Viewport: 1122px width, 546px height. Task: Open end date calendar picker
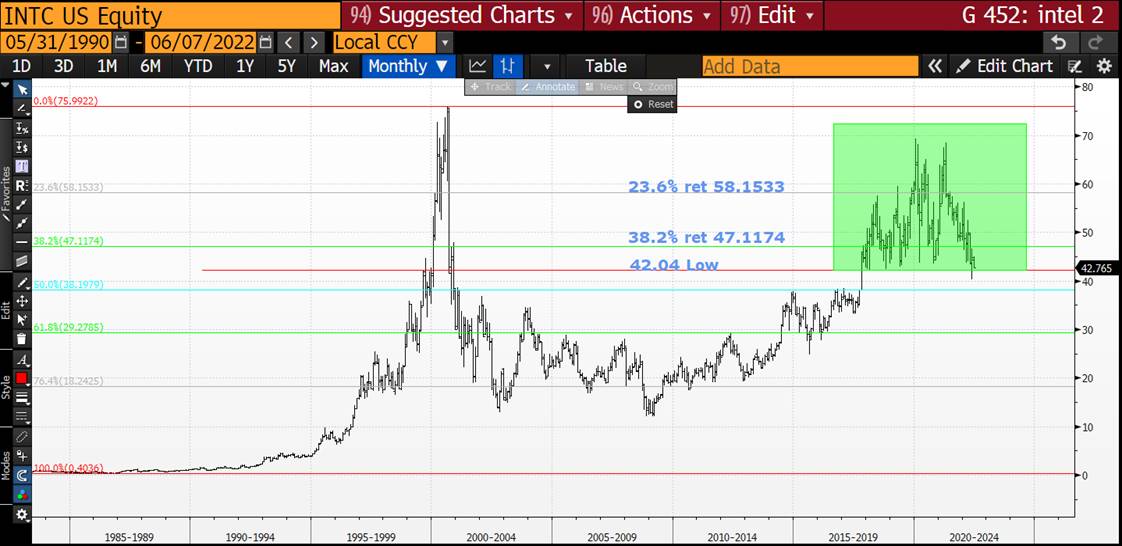click(265, 41)
